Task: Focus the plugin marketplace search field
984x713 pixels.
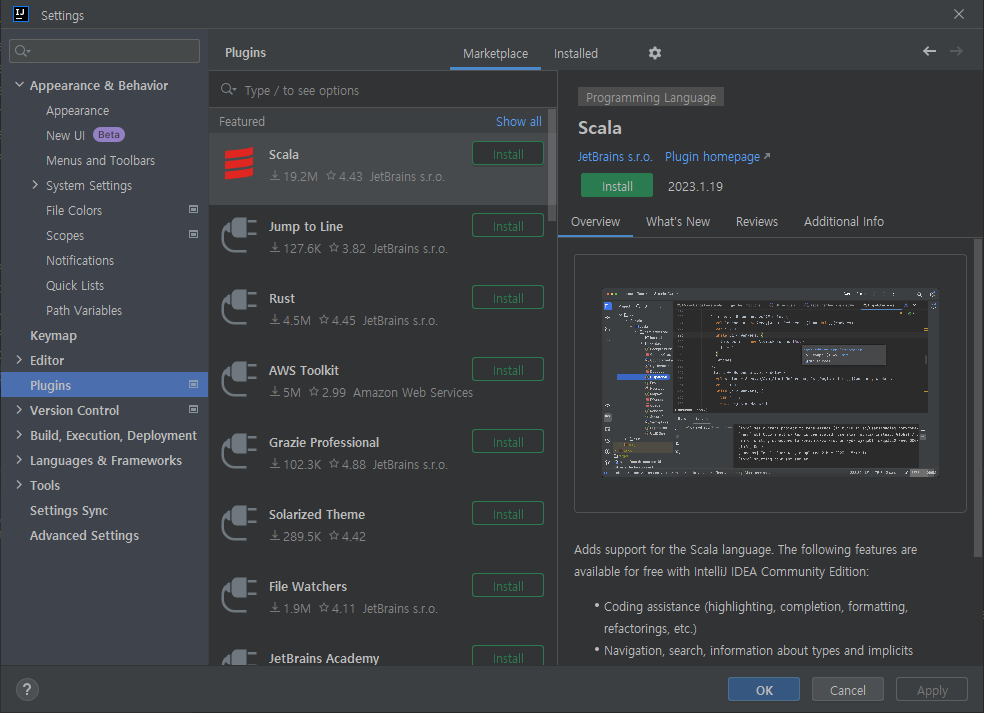Action: [x=383, y=90]
